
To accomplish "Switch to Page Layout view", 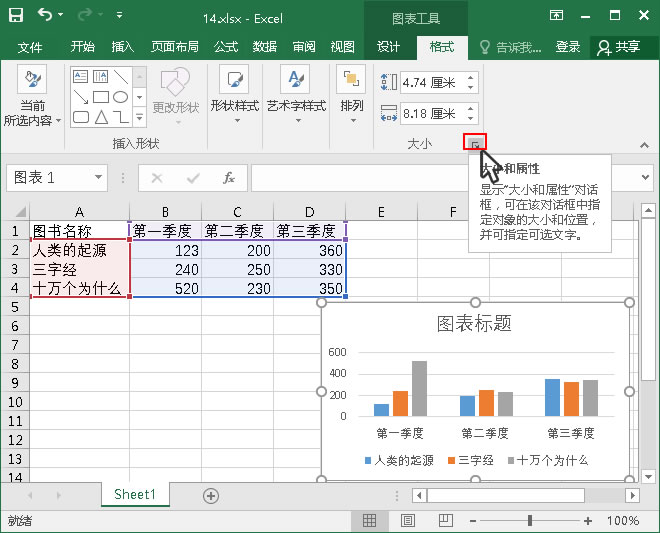I will [407, 521].
